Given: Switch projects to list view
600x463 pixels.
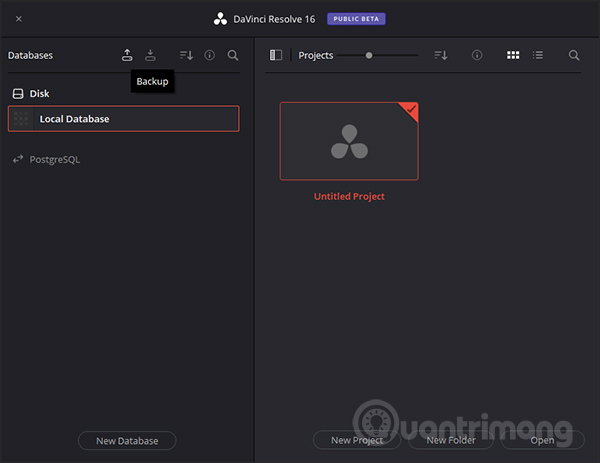Looking at the screenshot, I should 538,55.
